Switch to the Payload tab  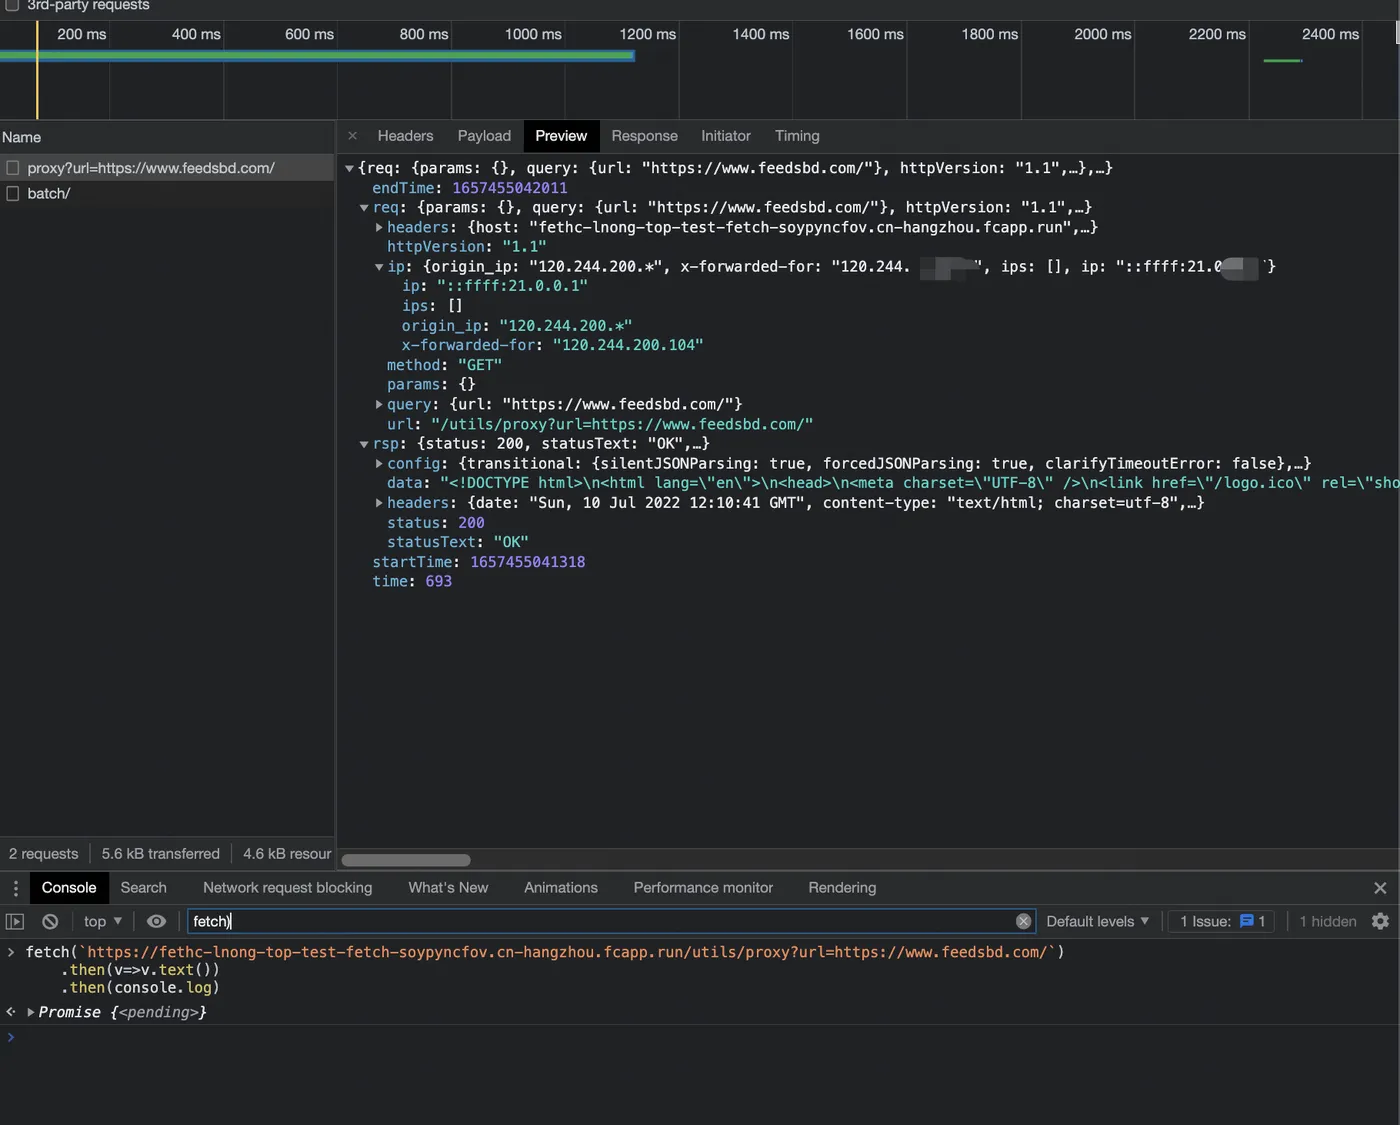[x=484, y=136]
